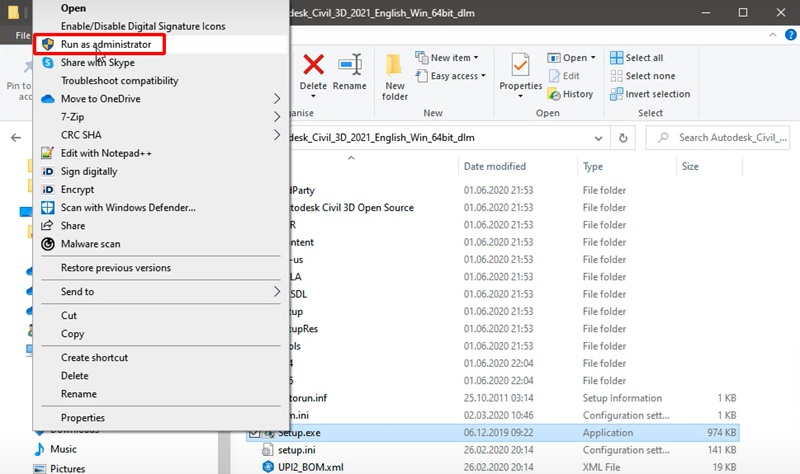Open the Easy access dropdown
The width and height of the screenshot is (800, 474).
pyautogui.click(x=451, y=76)
